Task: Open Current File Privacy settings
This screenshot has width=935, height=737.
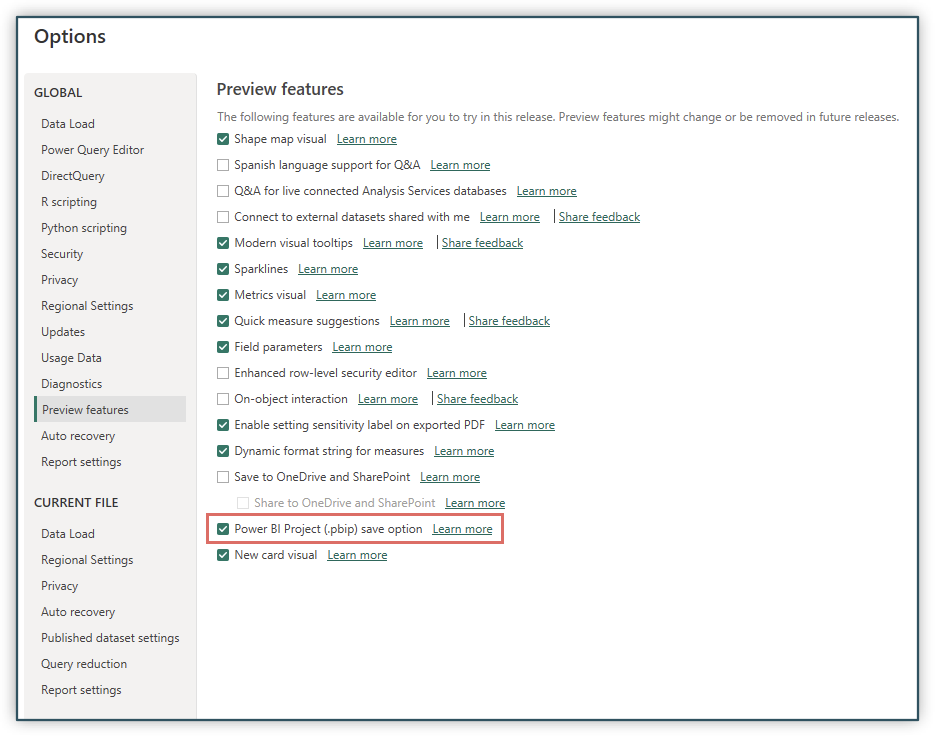Action: 60,586
